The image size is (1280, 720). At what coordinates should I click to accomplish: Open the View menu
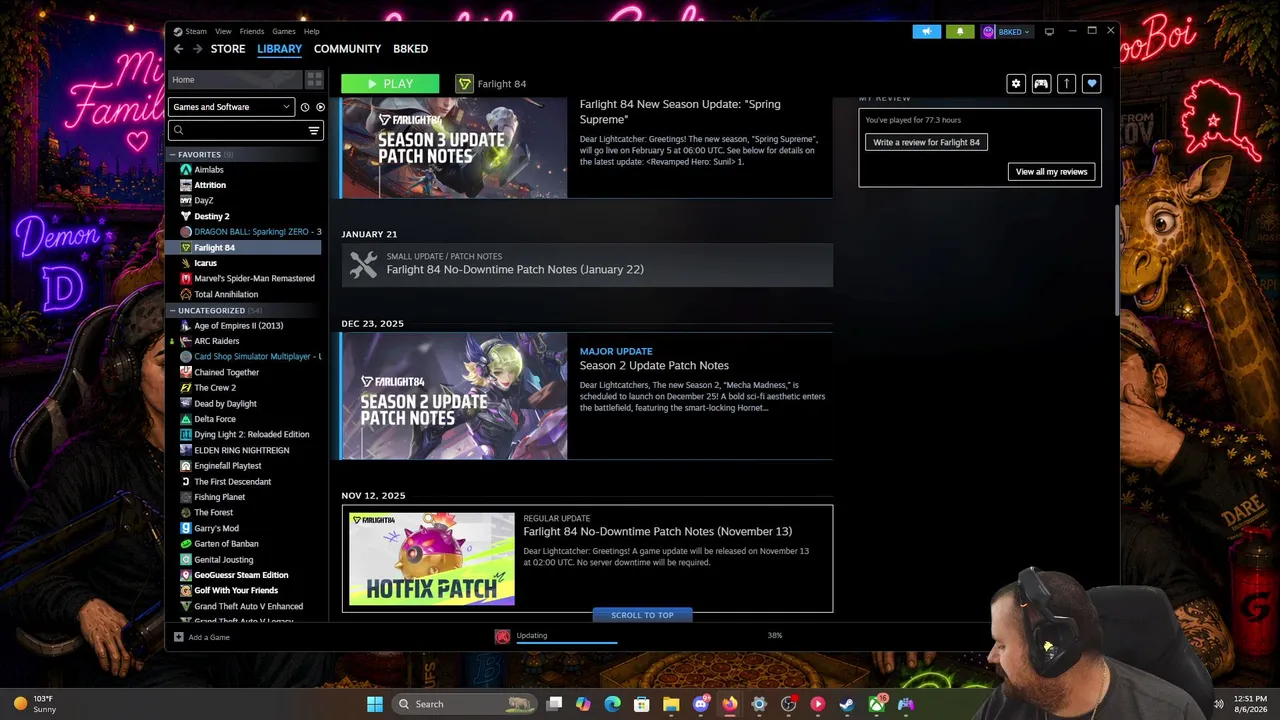(223, 32)
